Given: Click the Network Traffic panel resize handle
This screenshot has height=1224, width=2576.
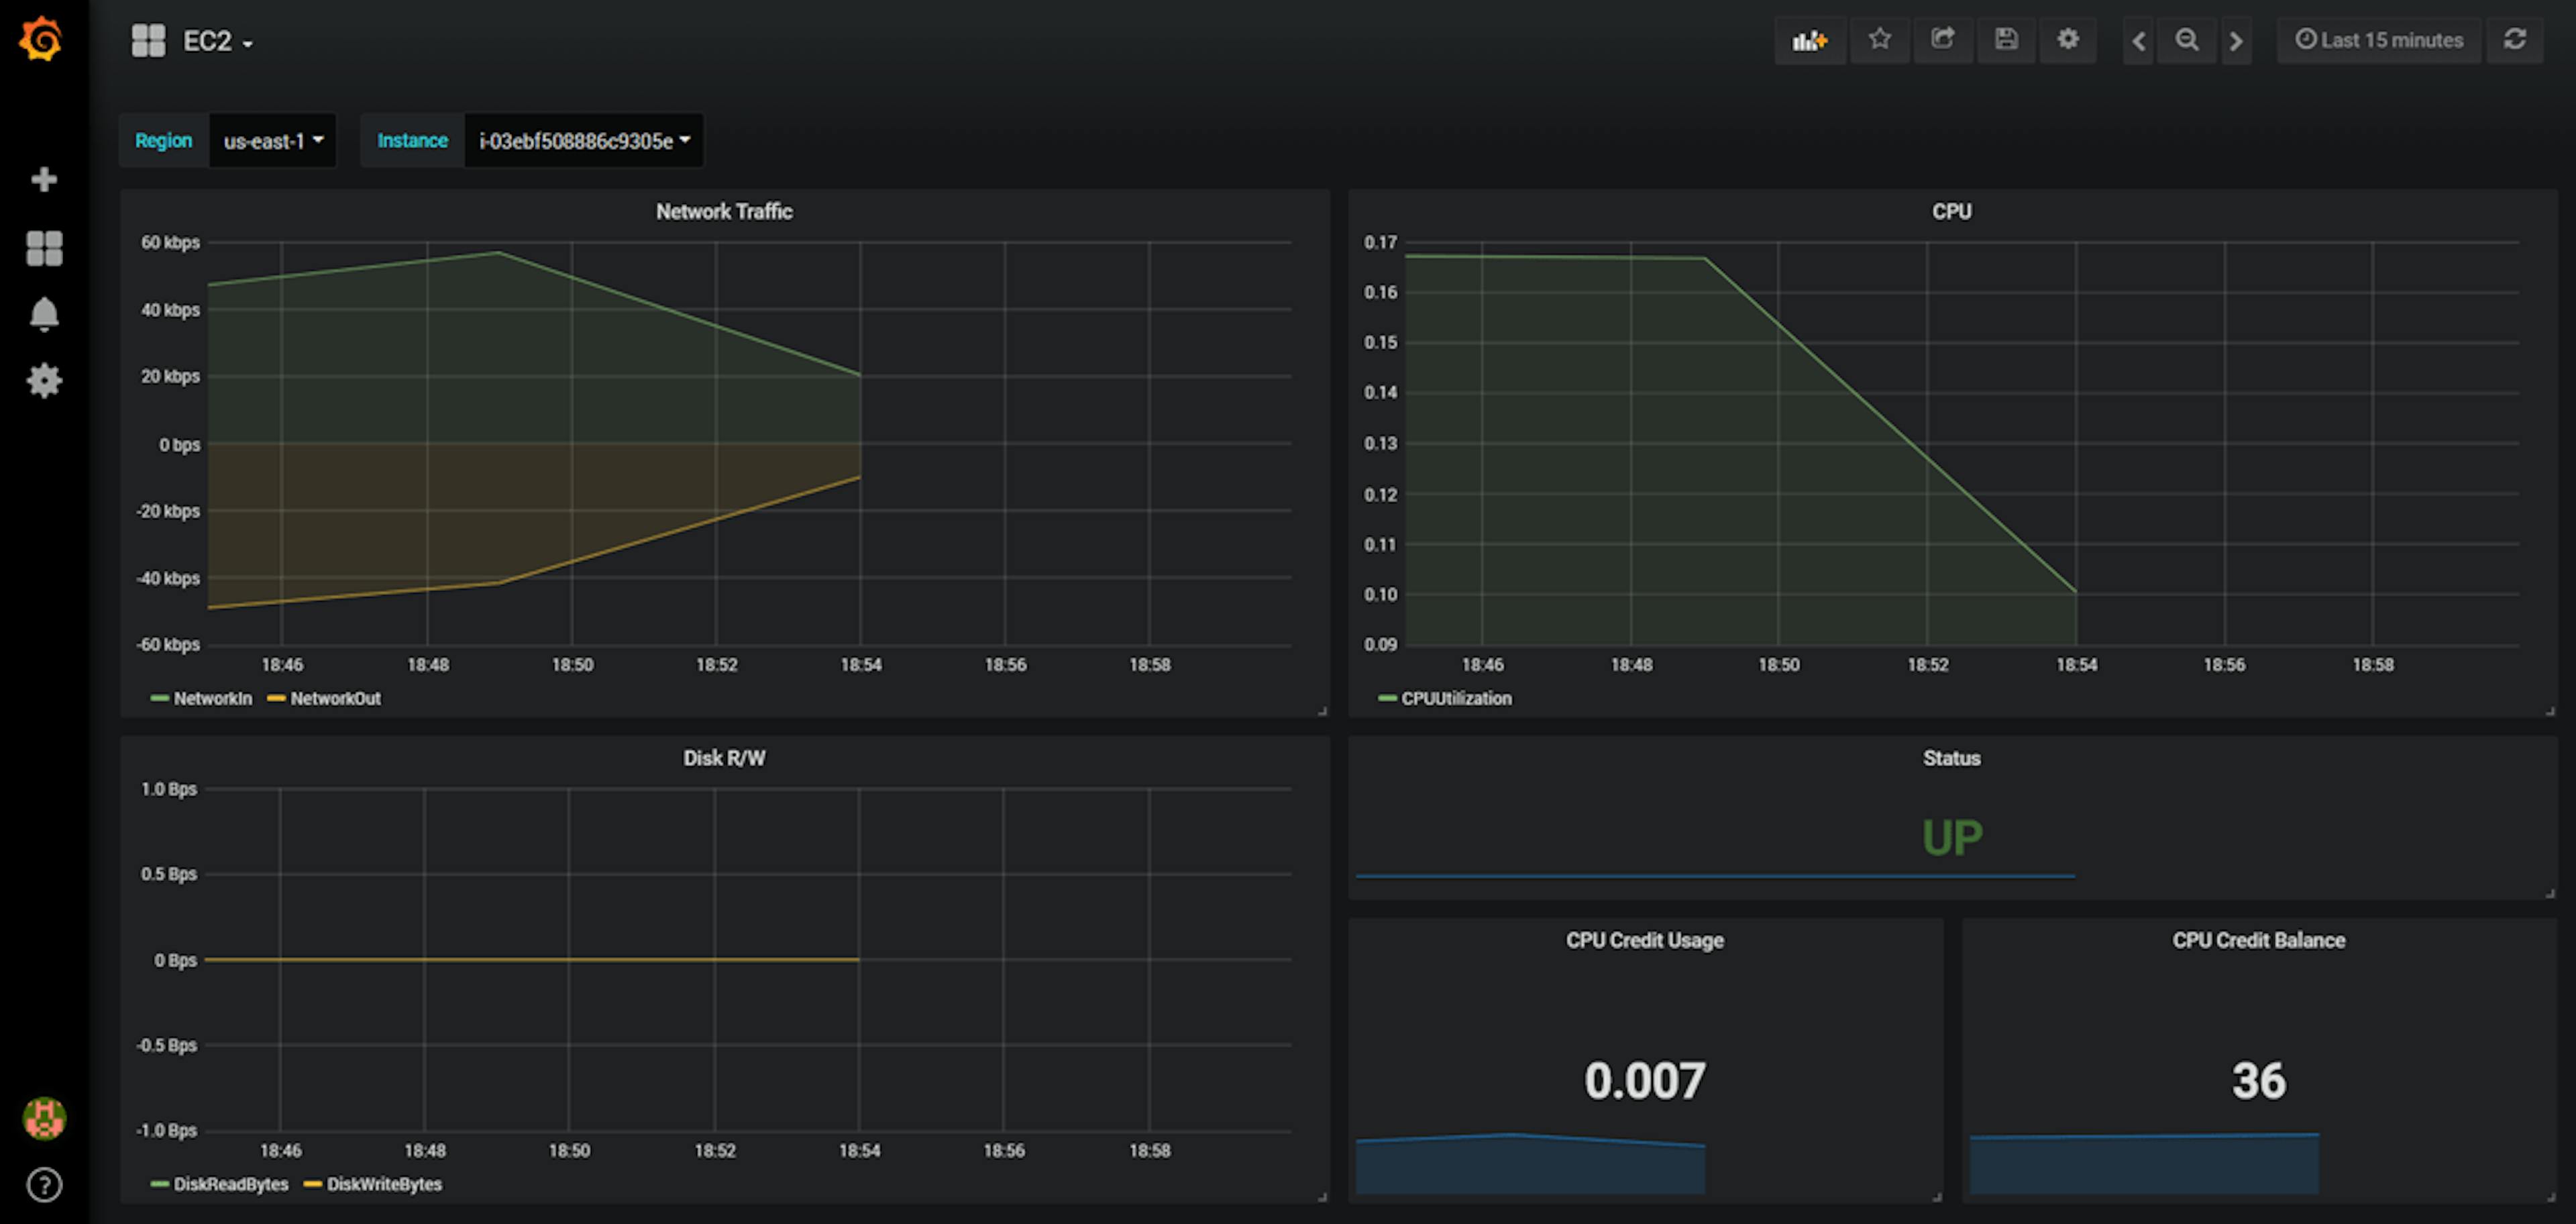Looking at the screenshot, I should [1322, 710].
